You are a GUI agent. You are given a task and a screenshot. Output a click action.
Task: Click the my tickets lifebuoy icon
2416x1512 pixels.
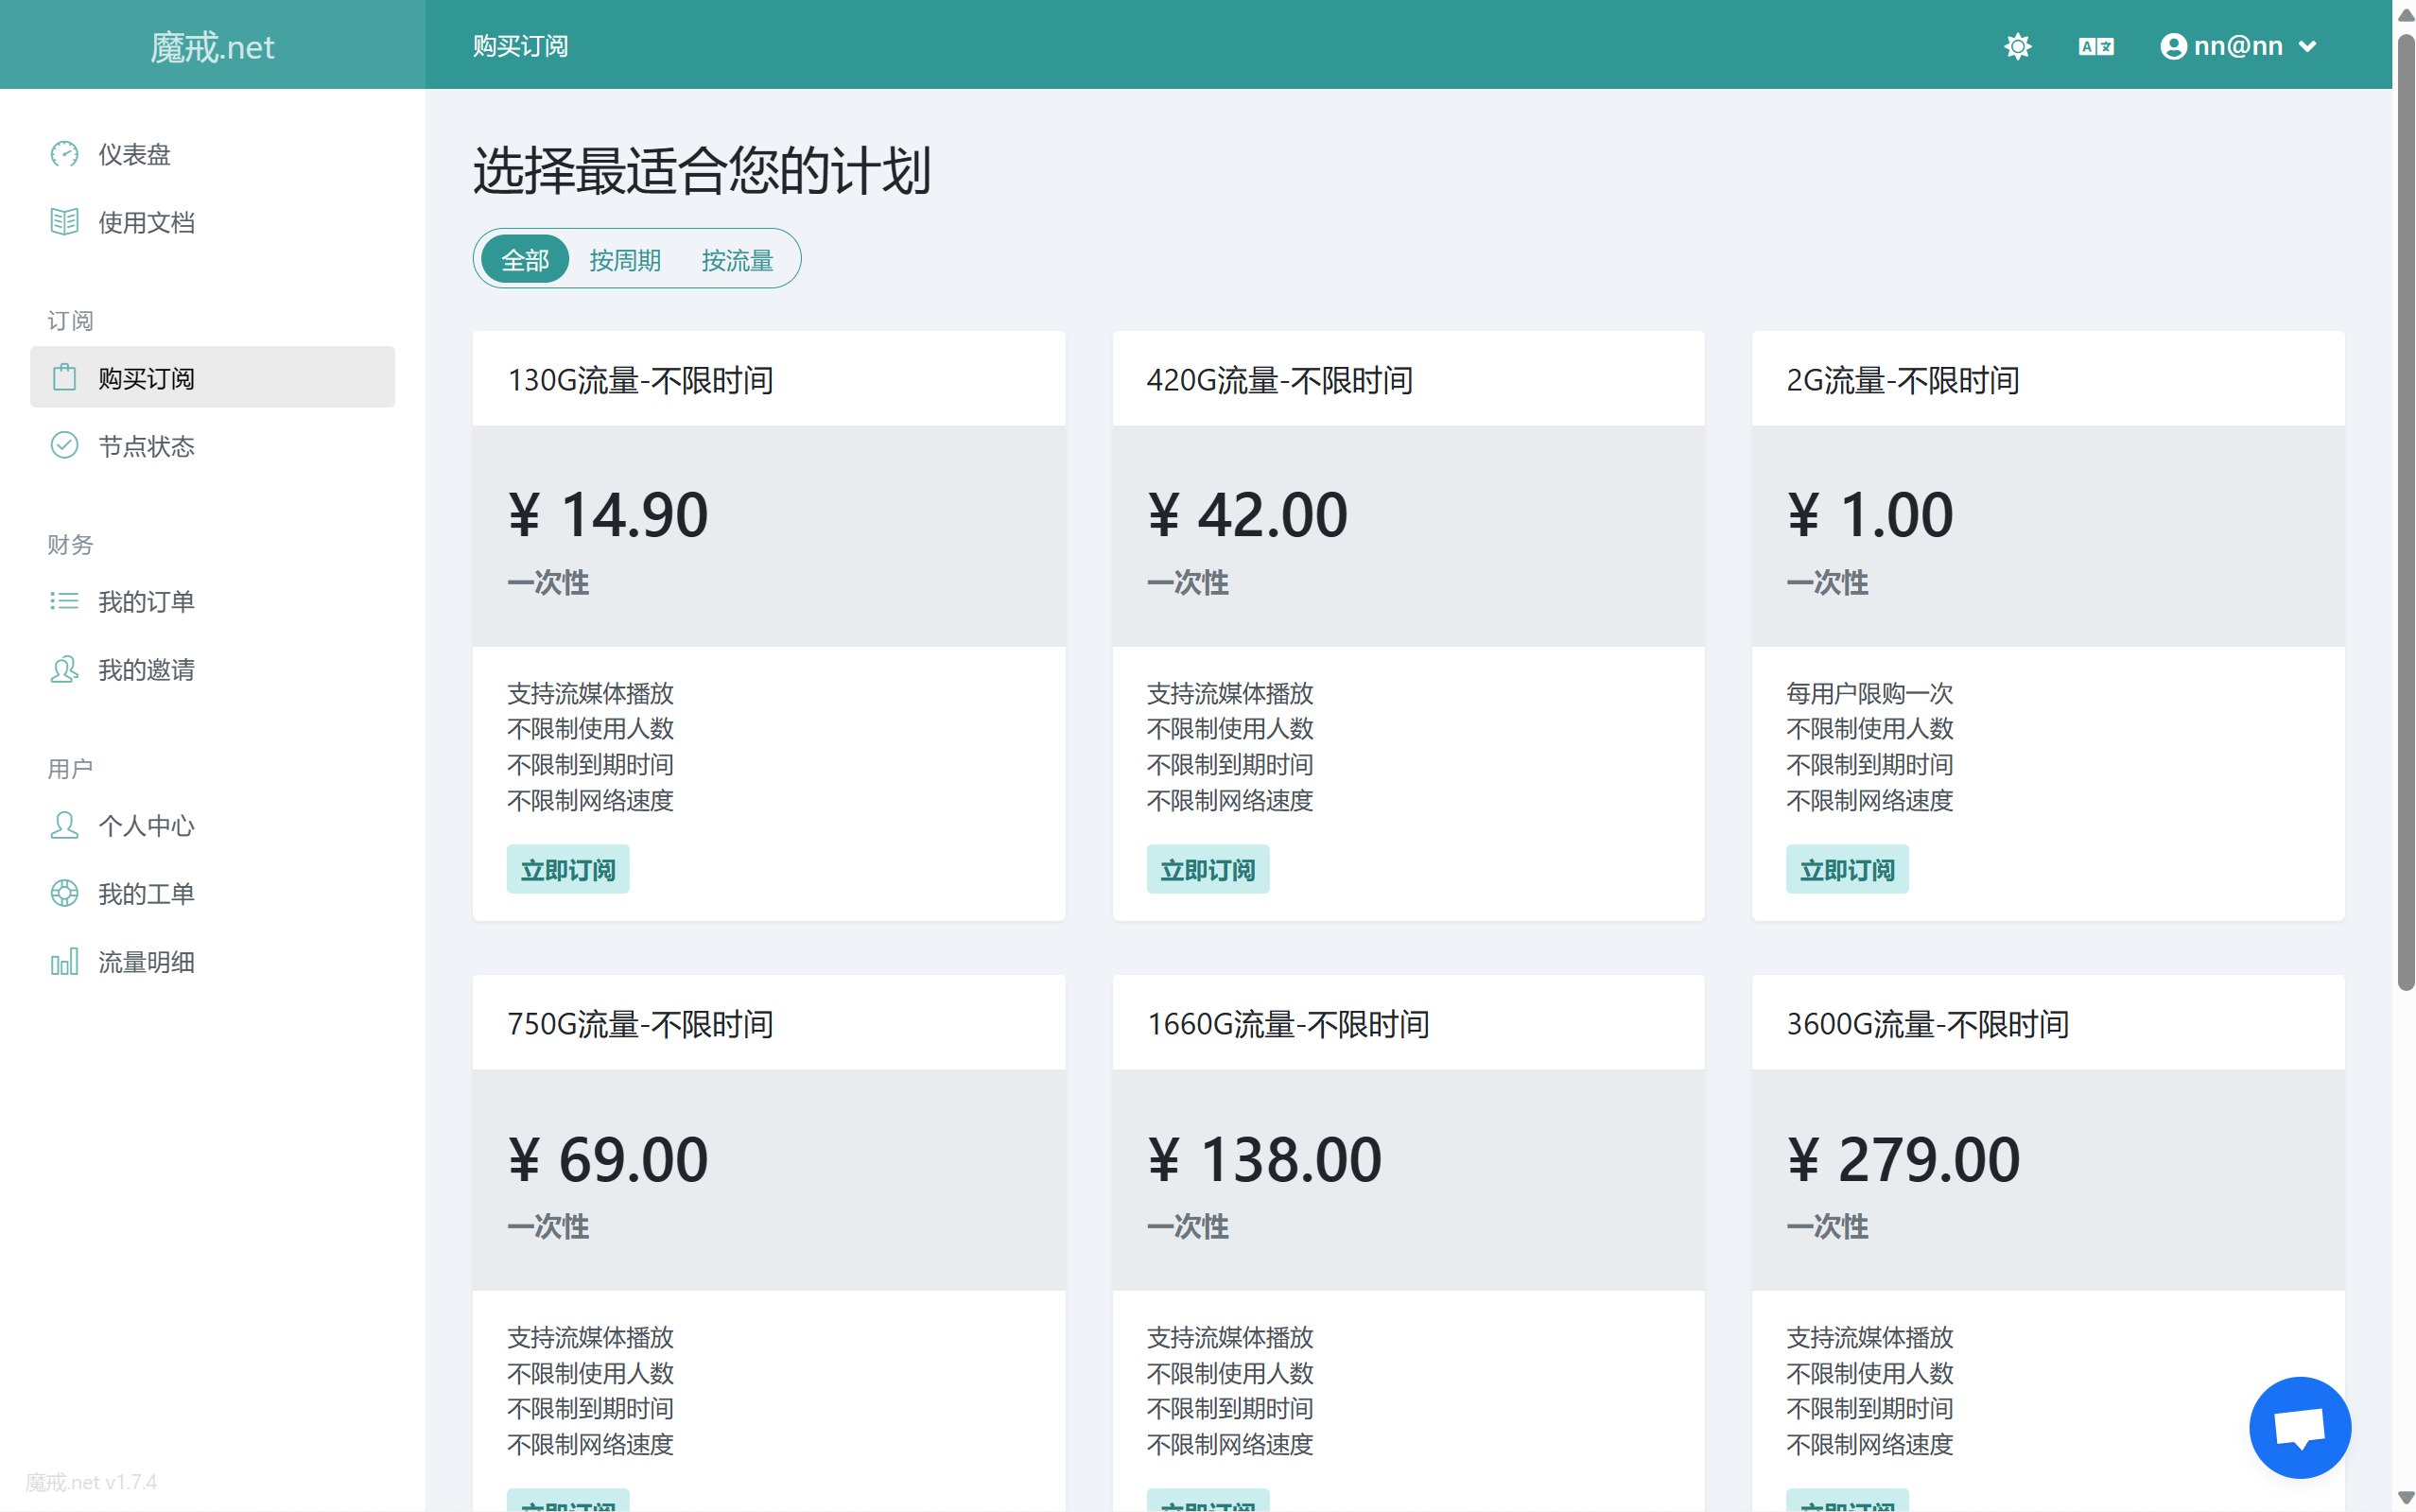[64, 893]
